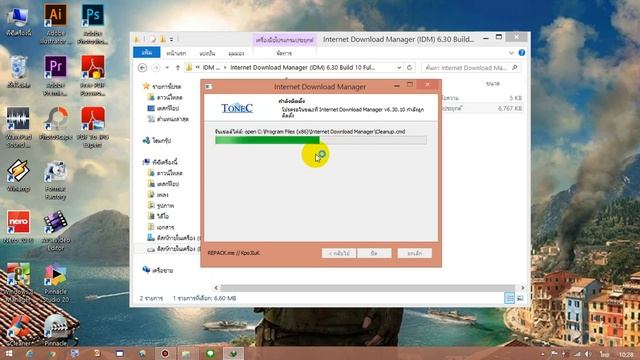Click the middle Next button in installer
Screen dimensions: 640x360
(374, 253)
